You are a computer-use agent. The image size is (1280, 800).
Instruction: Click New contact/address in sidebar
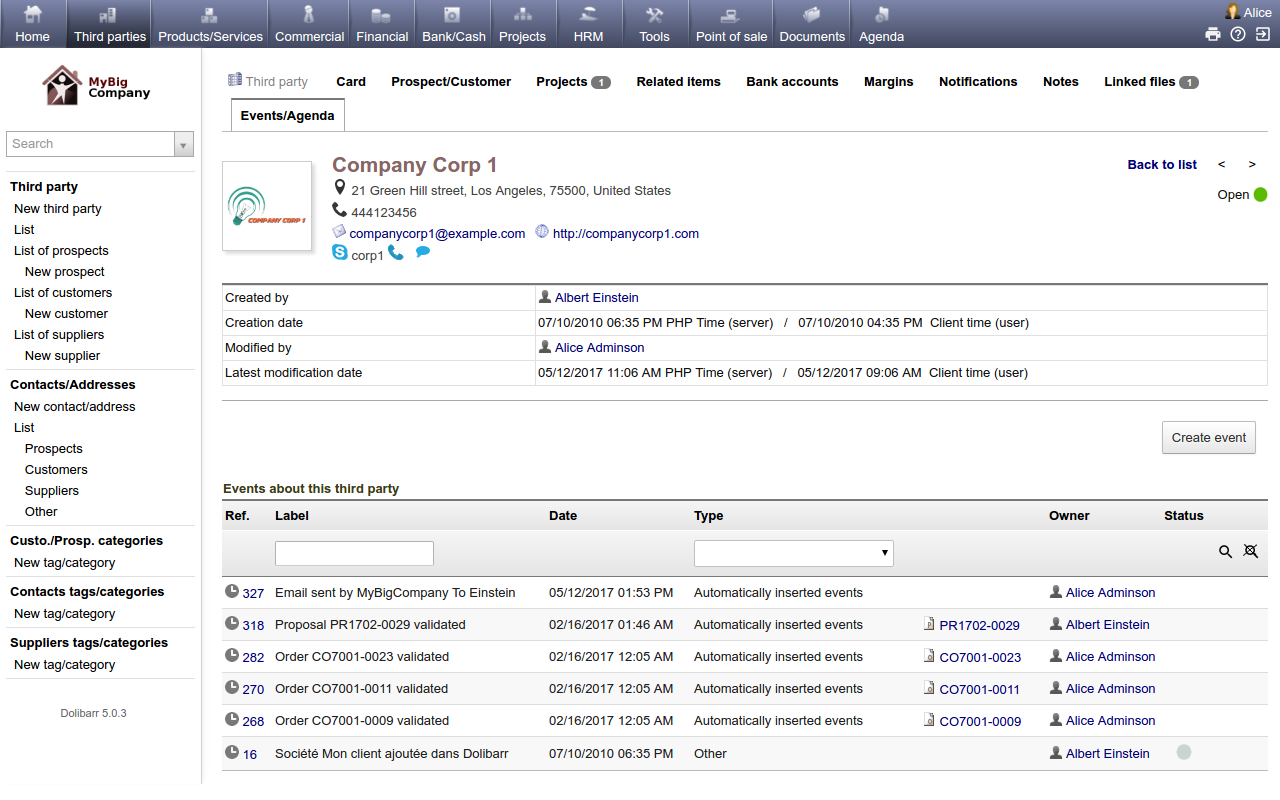click(75, 407)
